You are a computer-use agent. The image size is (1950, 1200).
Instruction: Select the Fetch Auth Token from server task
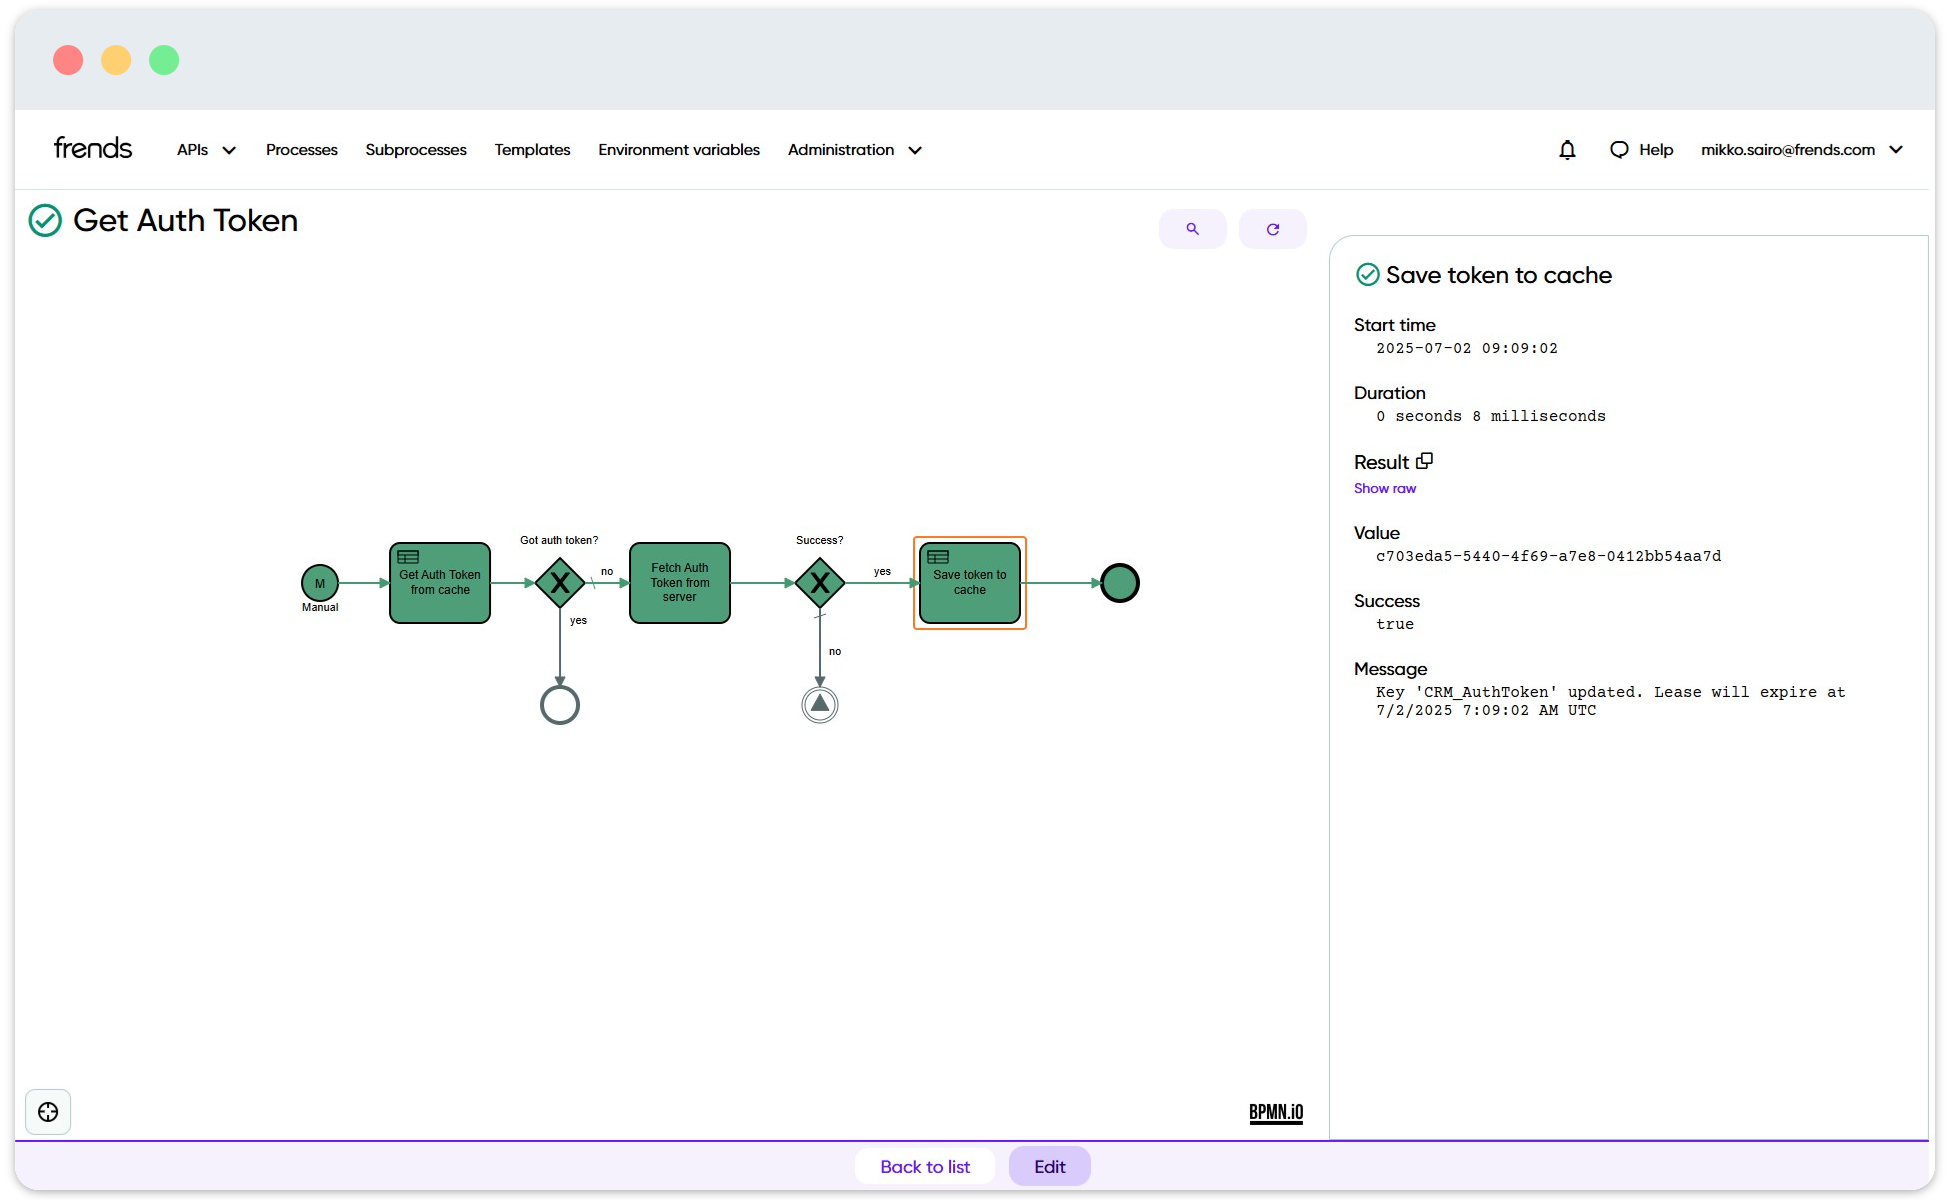click(679, 583)
